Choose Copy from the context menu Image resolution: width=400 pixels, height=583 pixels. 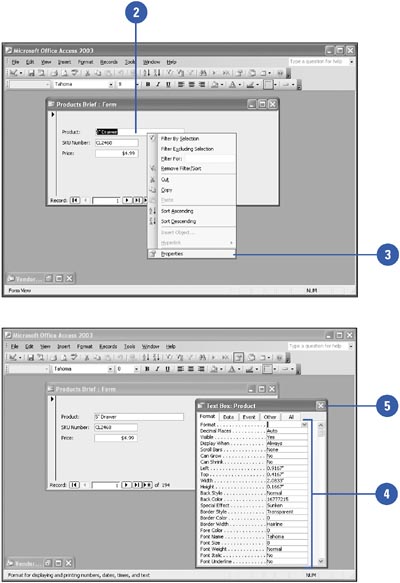point(192,190)
